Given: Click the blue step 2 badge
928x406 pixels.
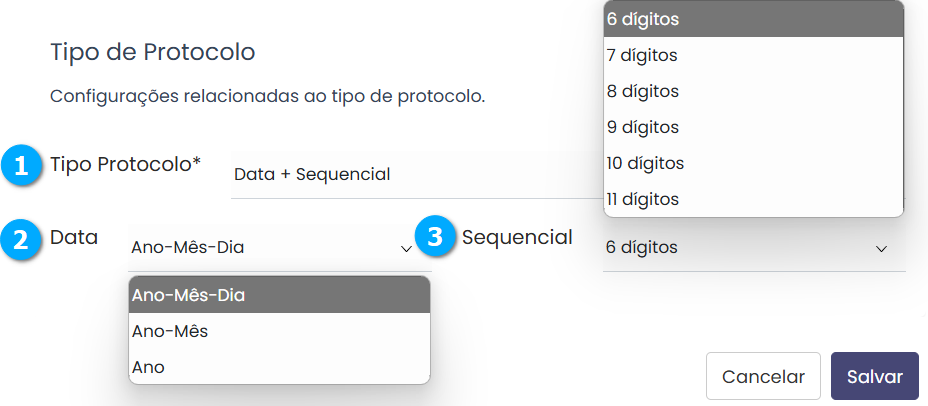Looking at the screenshot, I should click(x=20, y=240).
